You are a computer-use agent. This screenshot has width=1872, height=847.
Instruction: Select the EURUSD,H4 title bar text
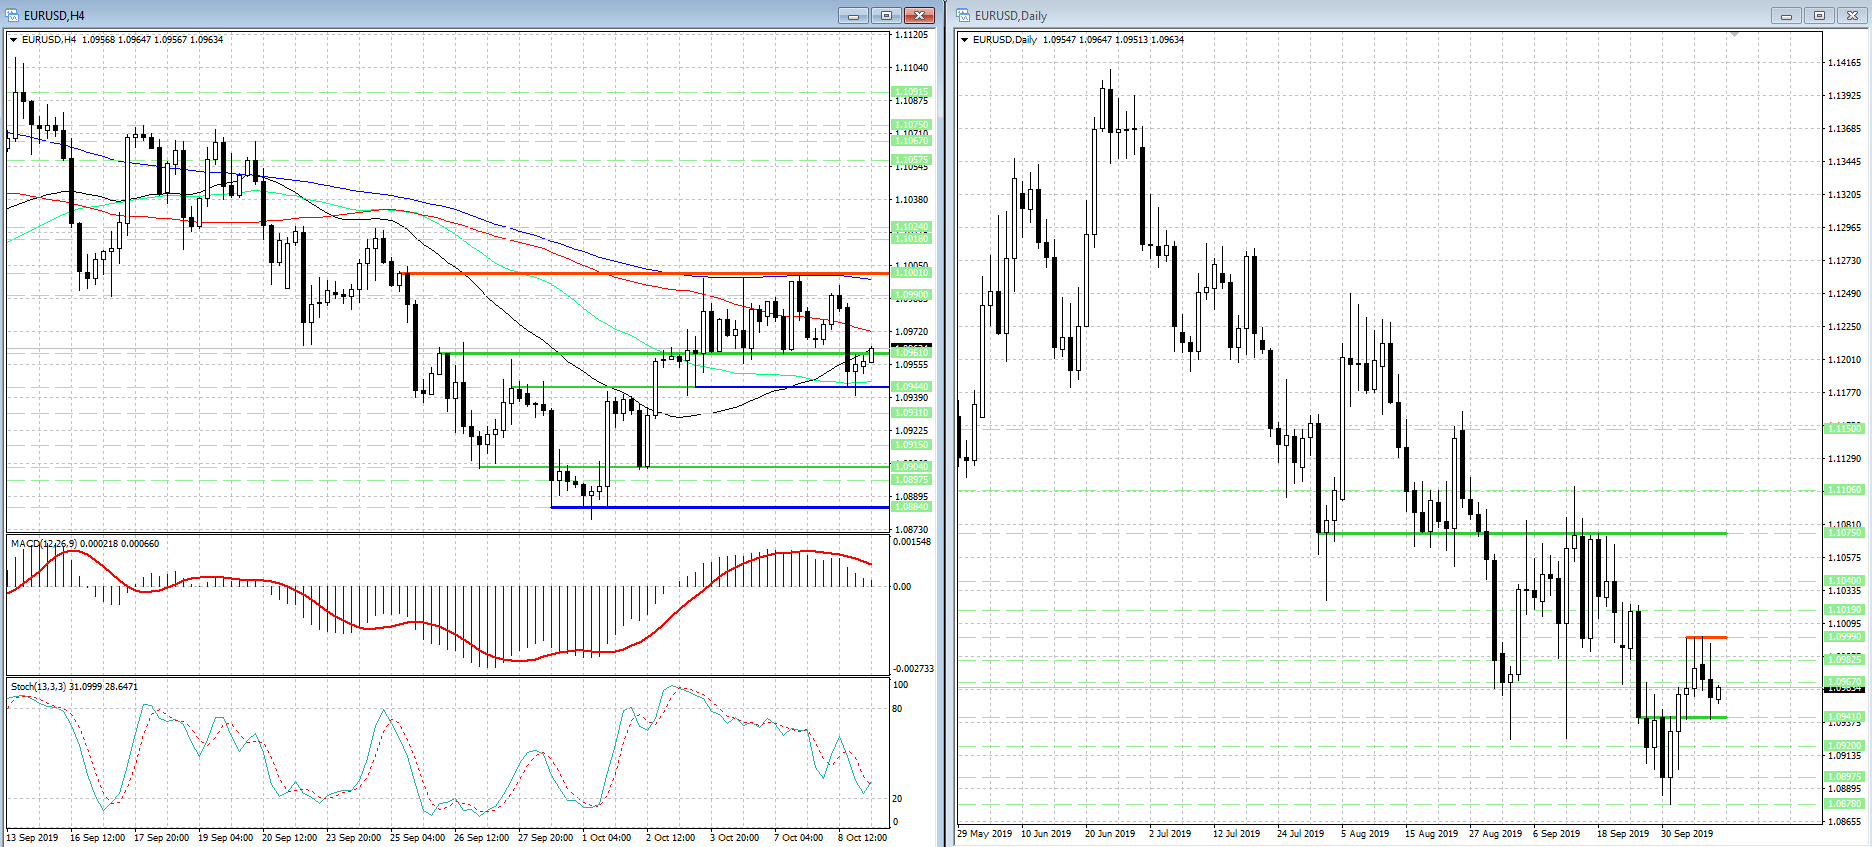[x=54, y=16]
